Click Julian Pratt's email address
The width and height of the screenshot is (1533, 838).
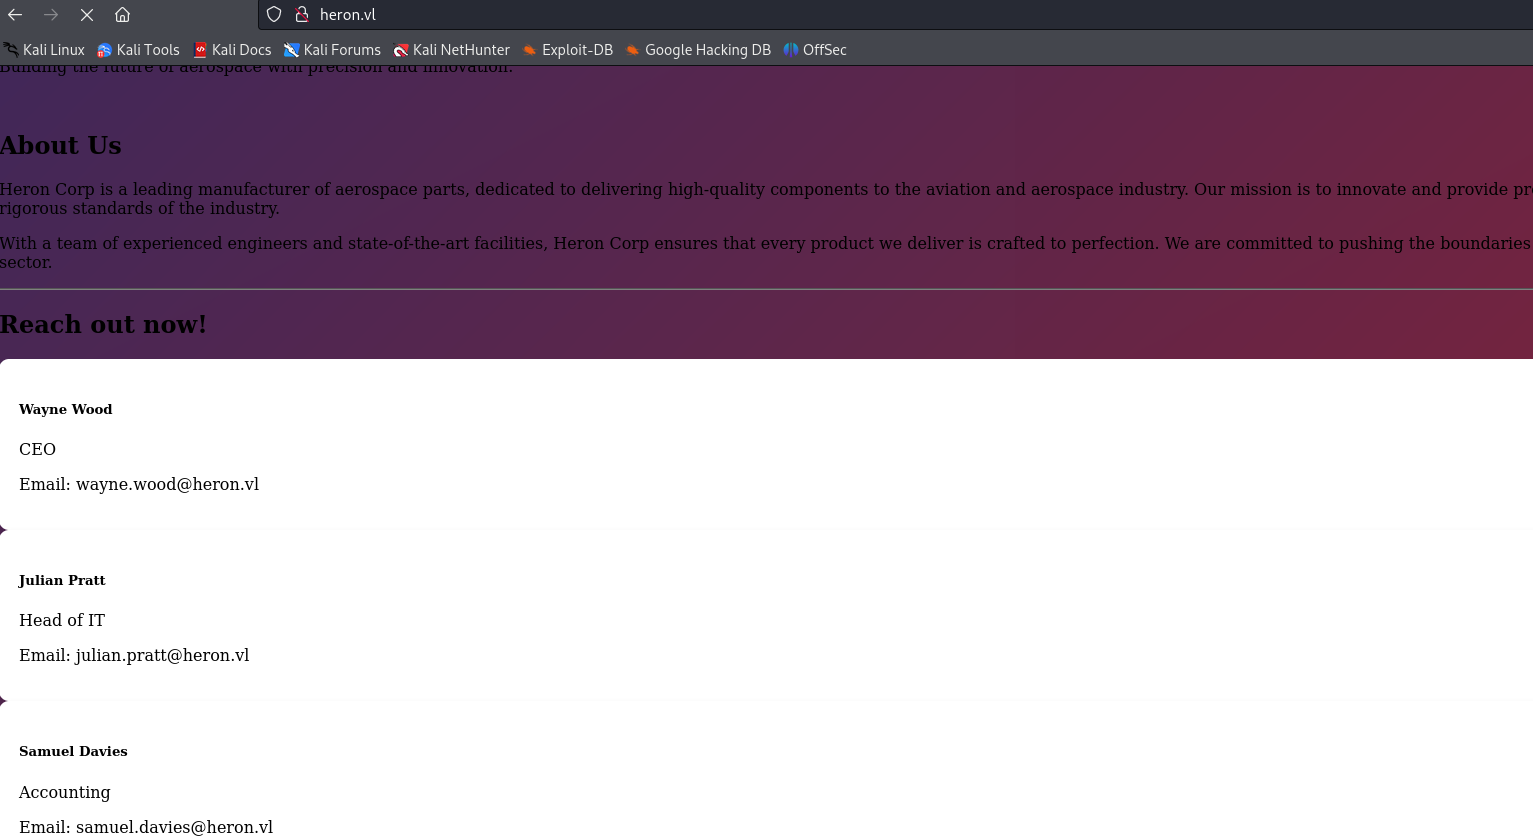[162, 655]
